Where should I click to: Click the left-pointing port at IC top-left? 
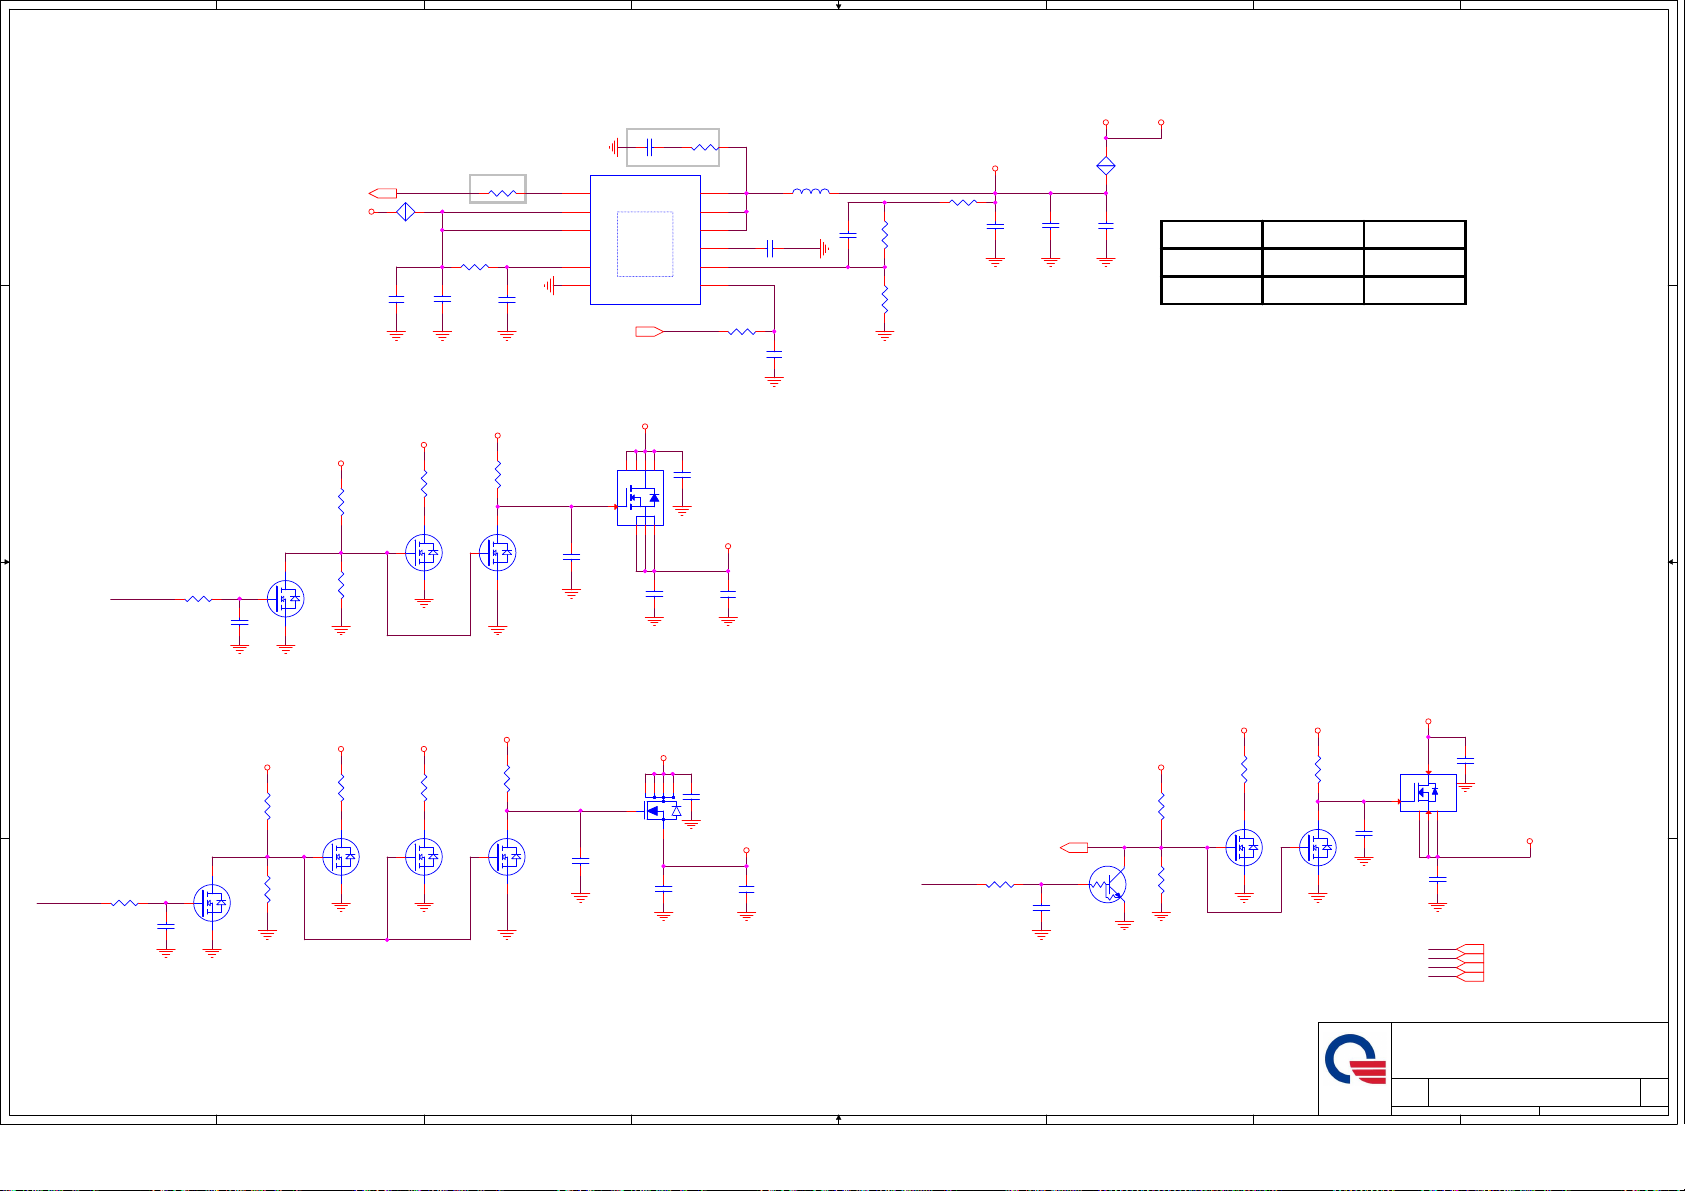(383, 193)
